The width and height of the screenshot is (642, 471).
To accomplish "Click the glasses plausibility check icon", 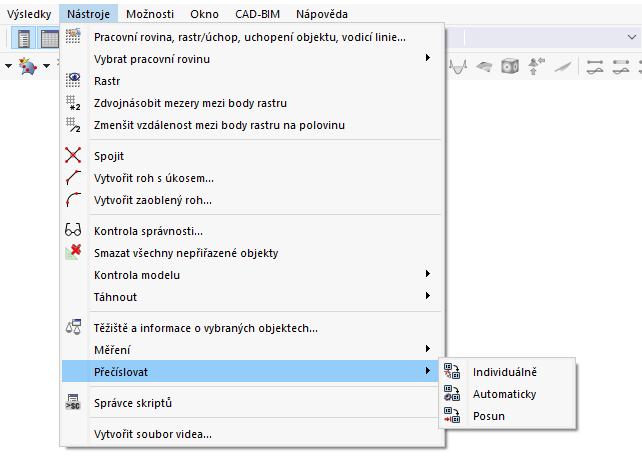I will tap(73, 230).
